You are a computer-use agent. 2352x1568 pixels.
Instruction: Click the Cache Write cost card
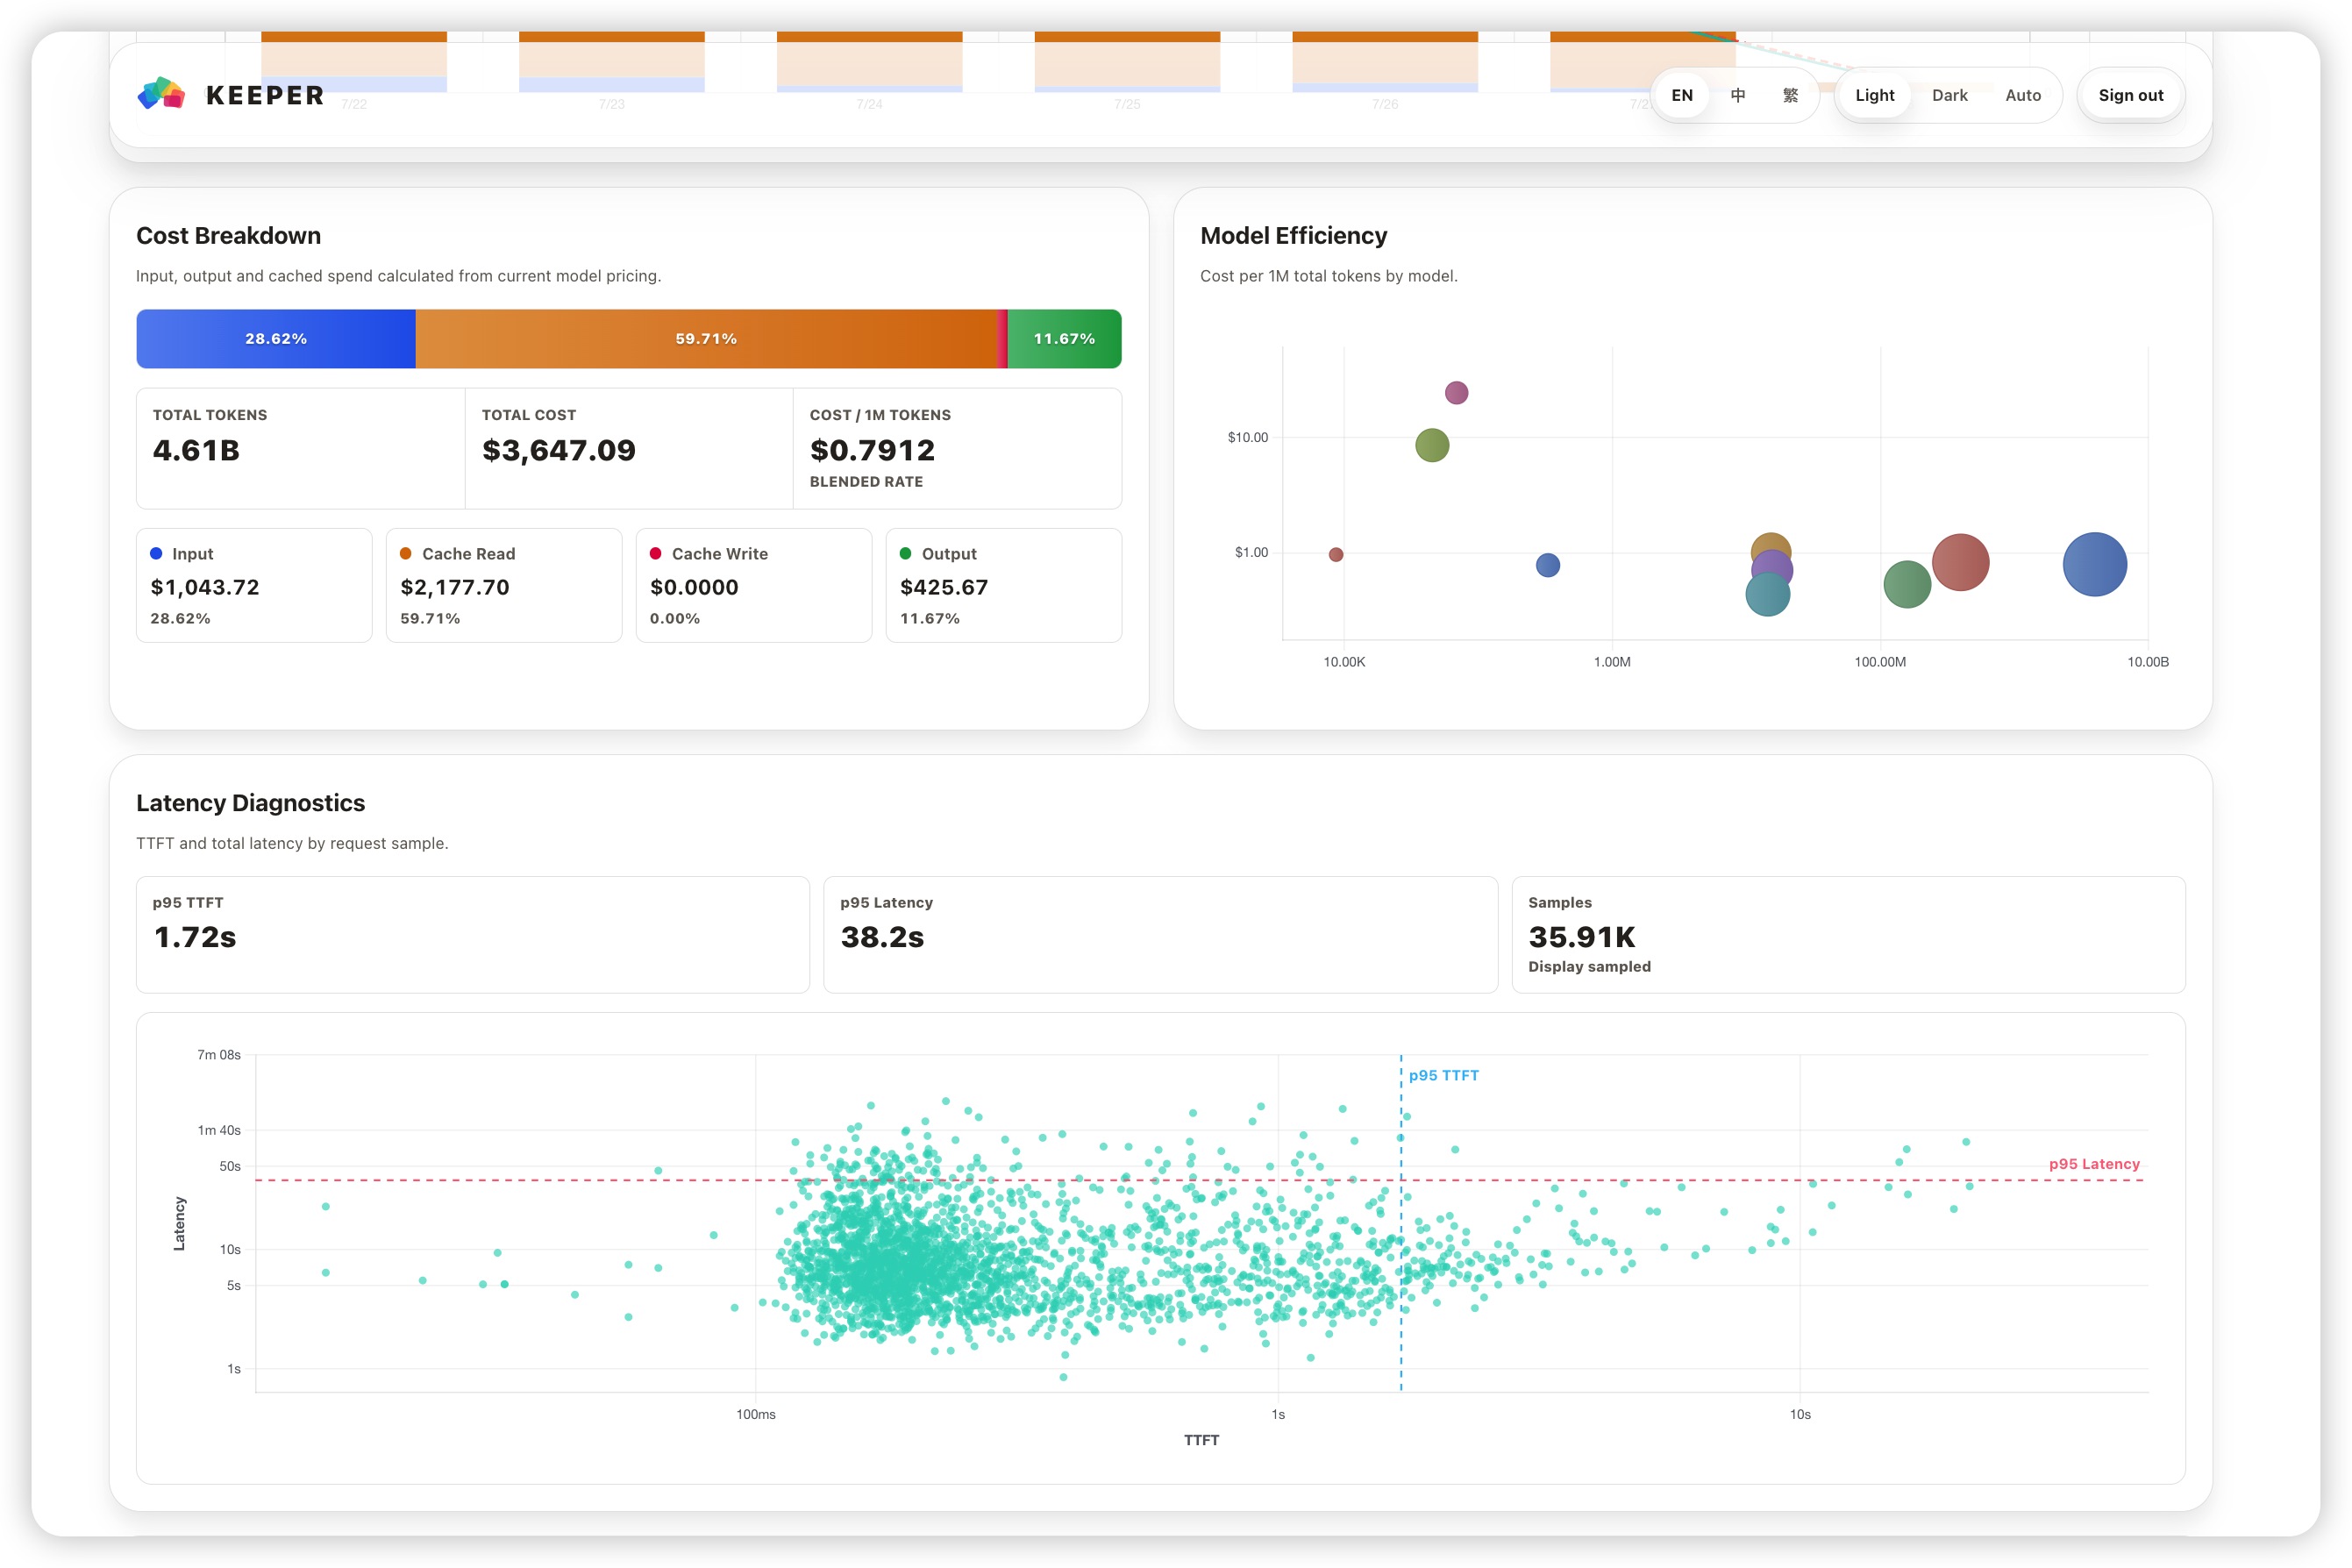(754, 585)
